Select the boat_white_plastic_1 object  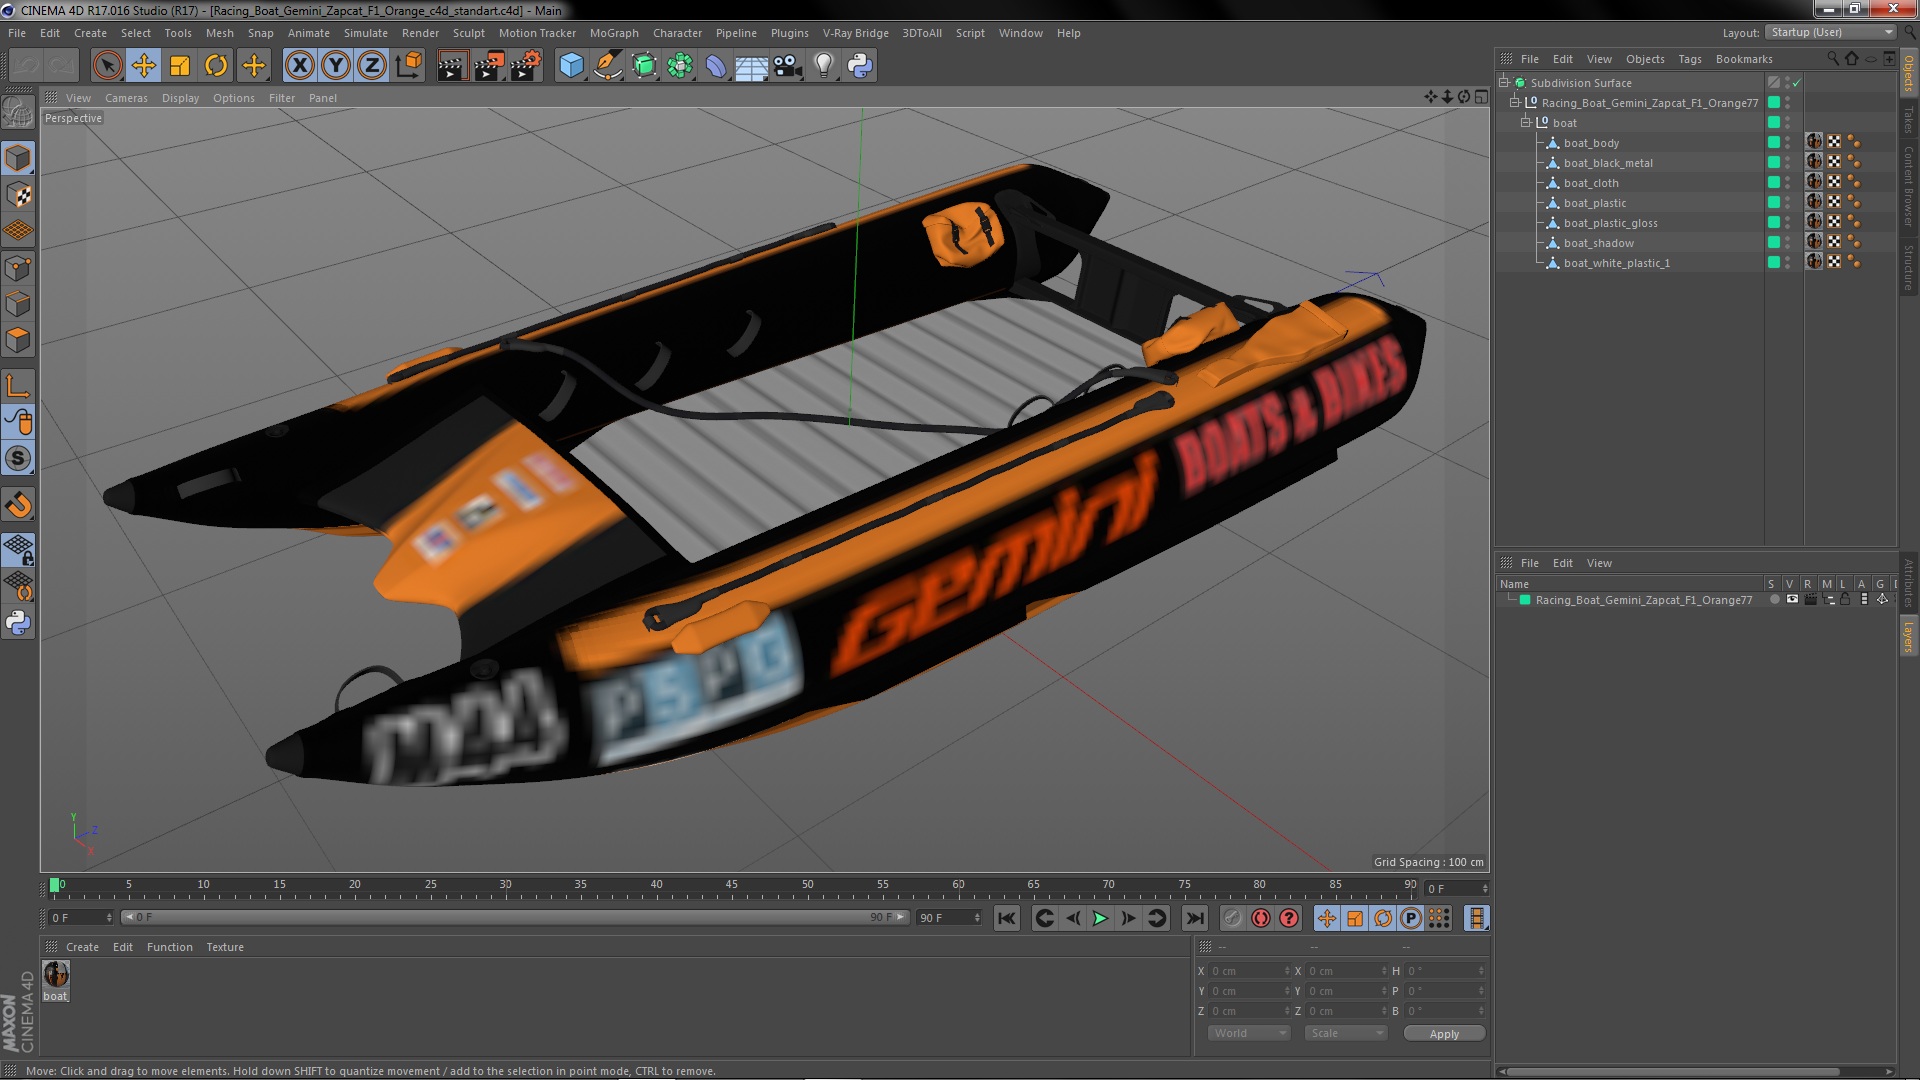click(x=1616, y=263)
